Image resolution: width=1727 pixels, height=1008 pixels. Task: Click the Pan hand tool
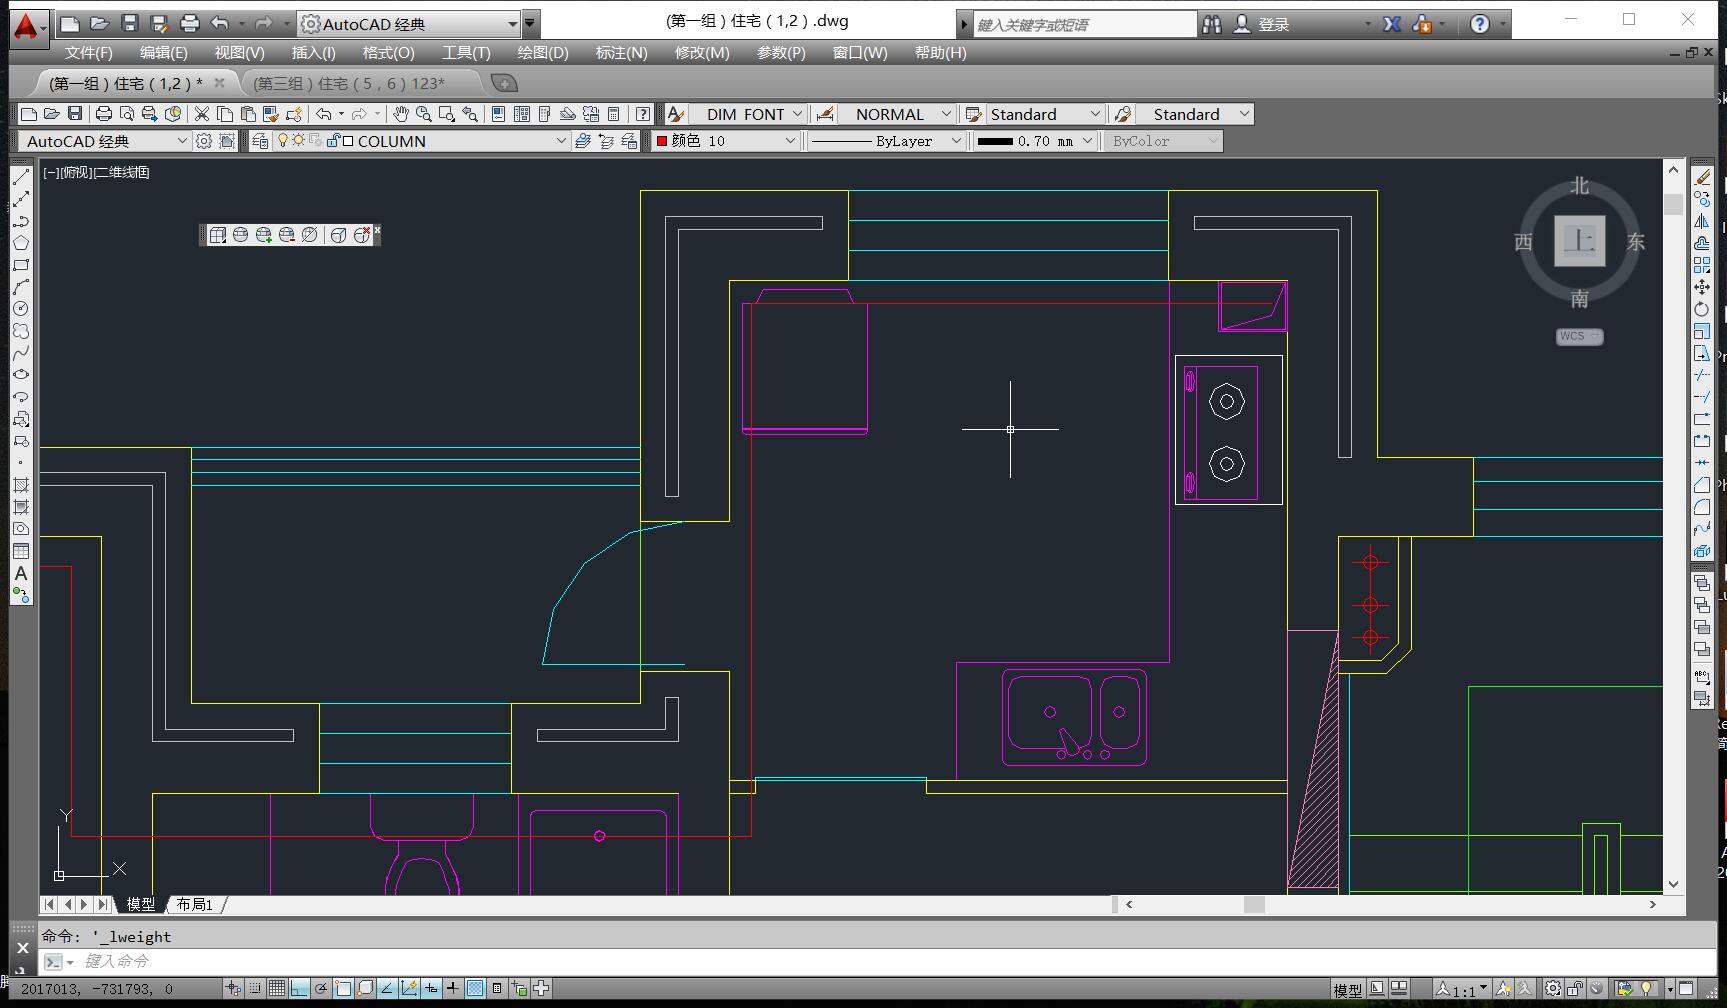point(401,114)
